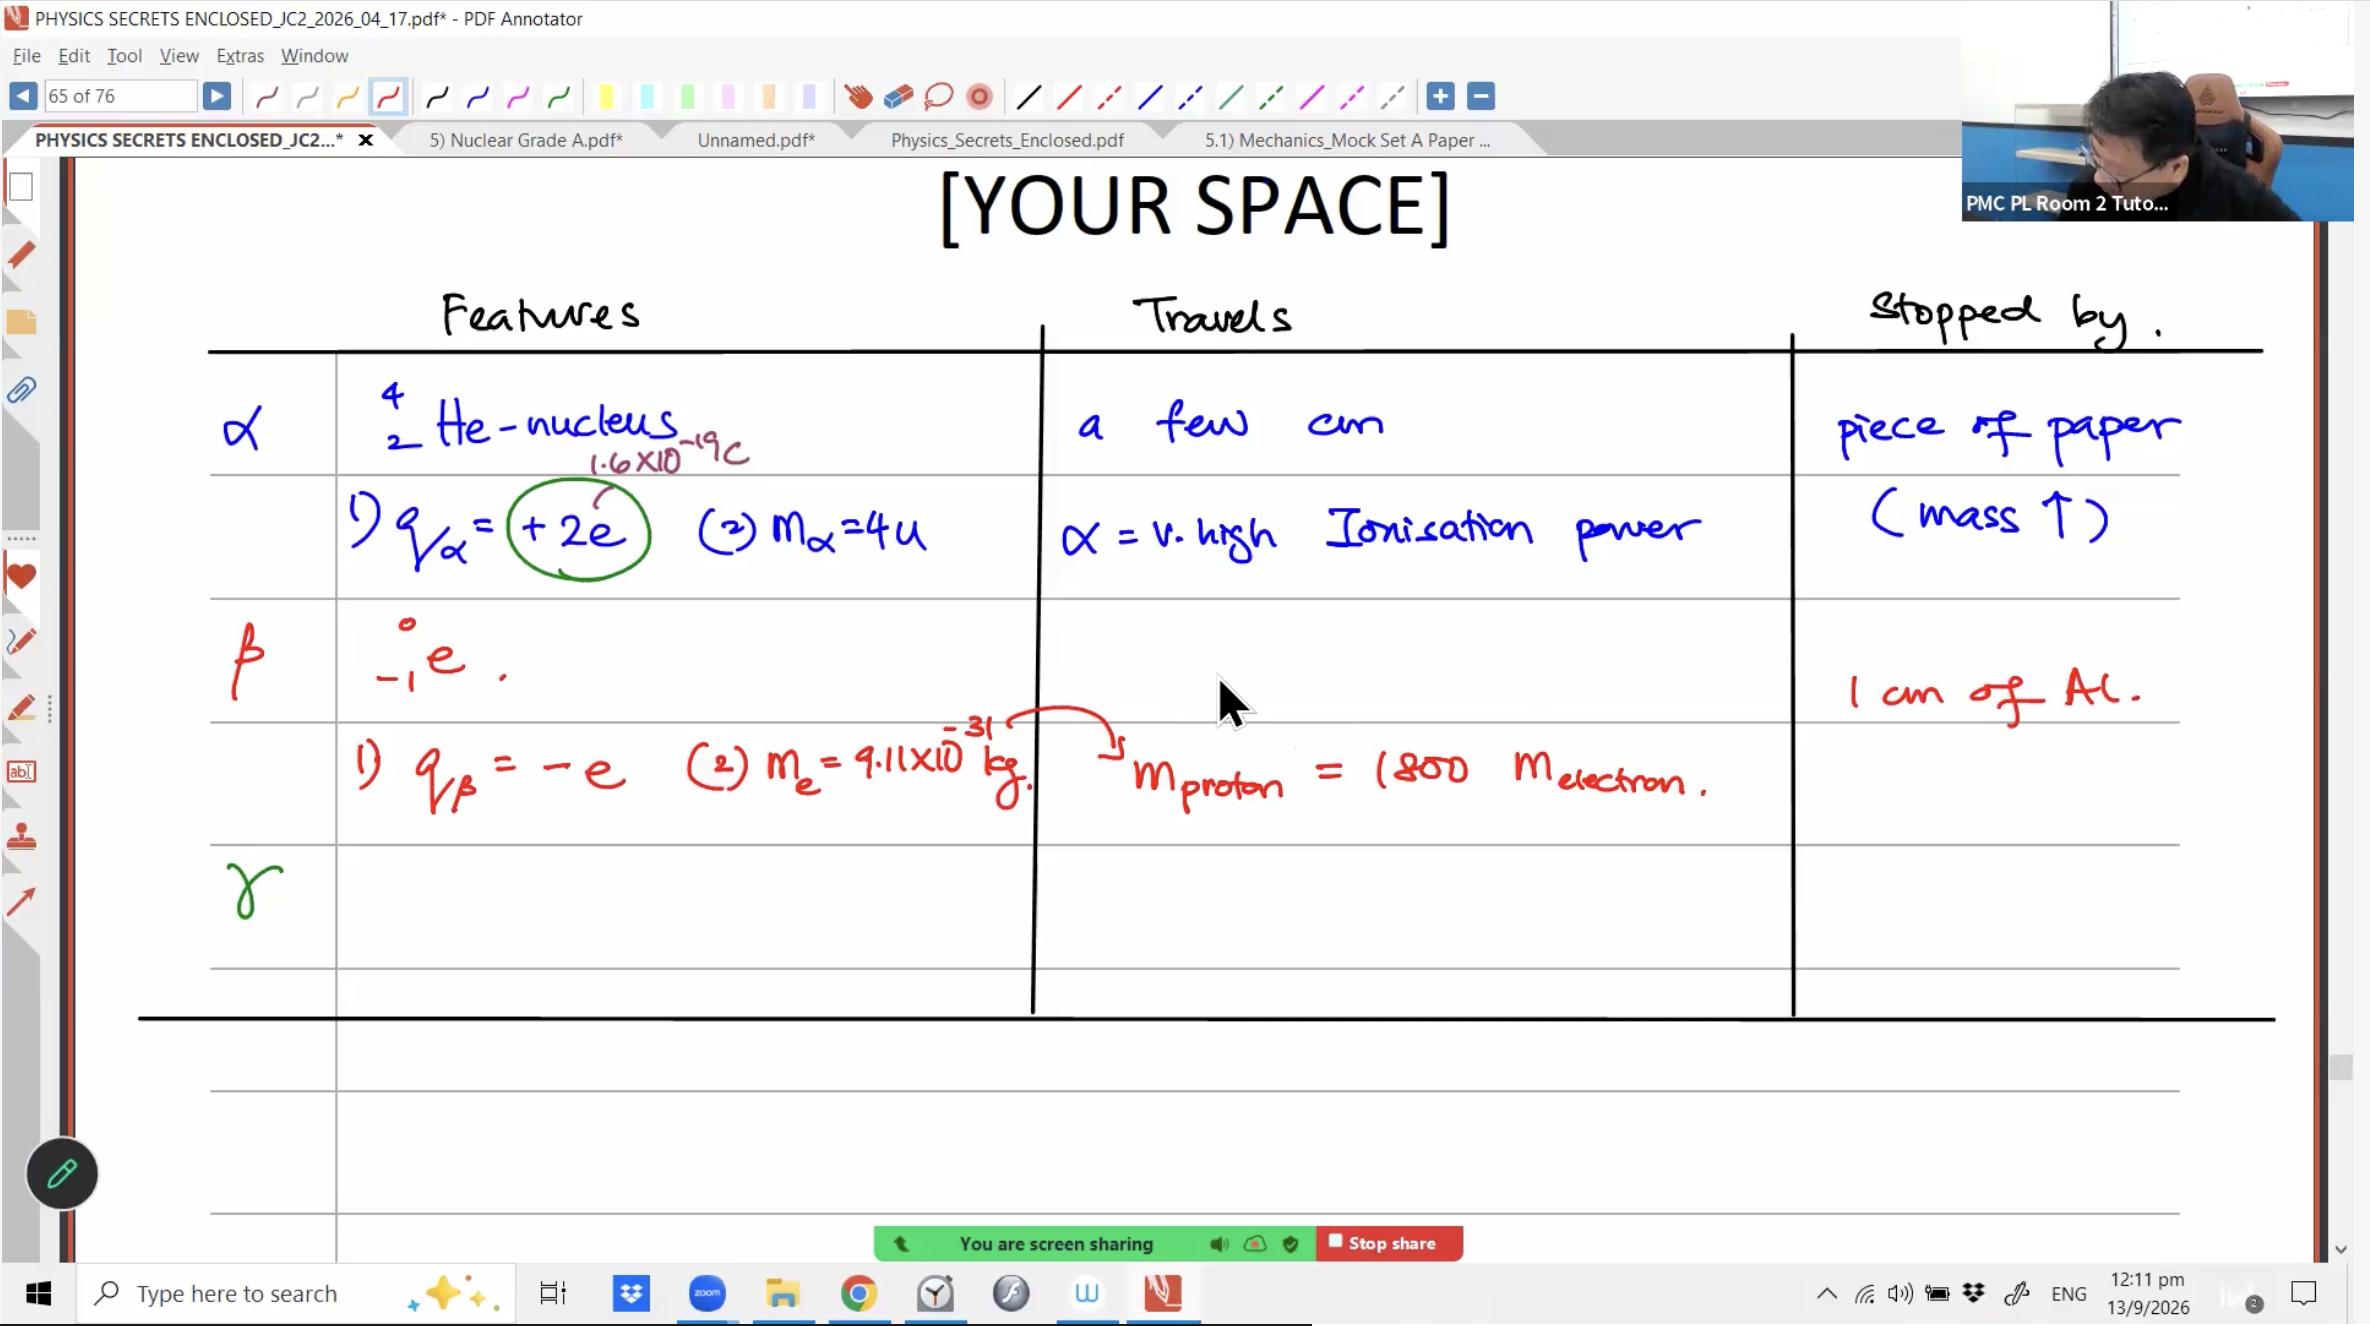Switch to 5.1) Mechanics_Mock Set A tab
Viewport: 2370px width, 1326px height.
pos(1347,140)
